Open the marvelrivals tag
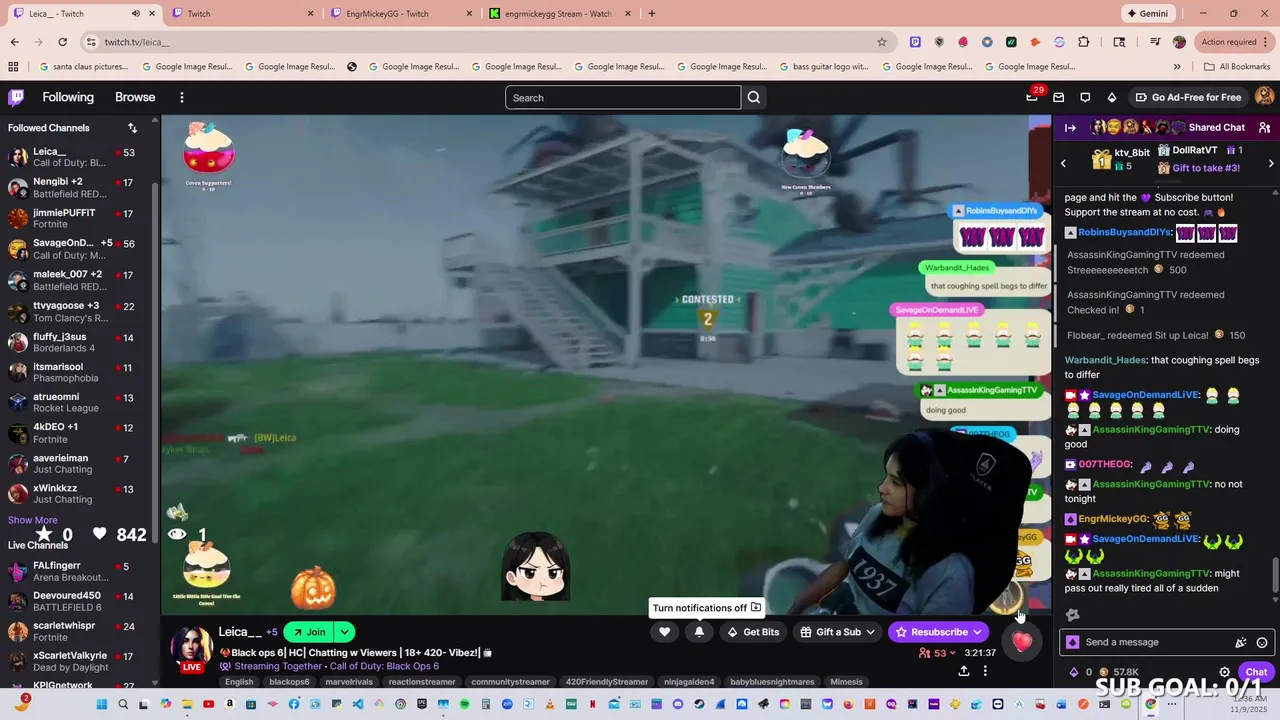1280x720 pixels. click(349, 682)
